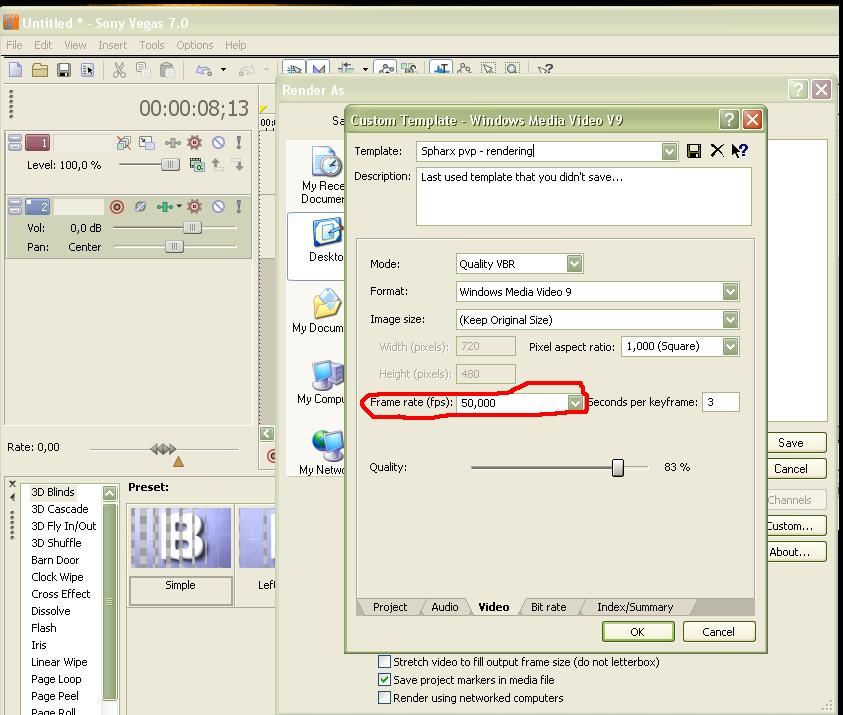Switch to the Project tab
The width and height of the screenshot is (843, 715).
click(x=390, y=607)
